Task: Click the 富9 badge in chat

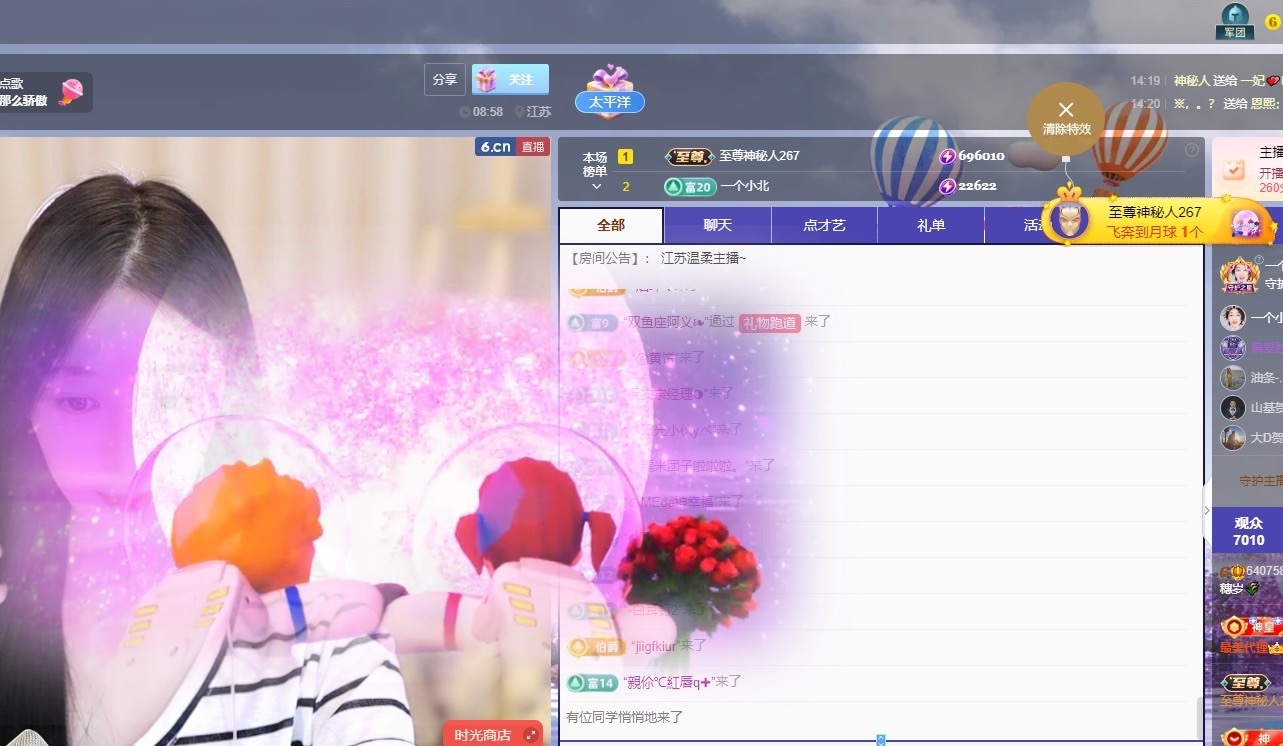Action: point(592,322)
